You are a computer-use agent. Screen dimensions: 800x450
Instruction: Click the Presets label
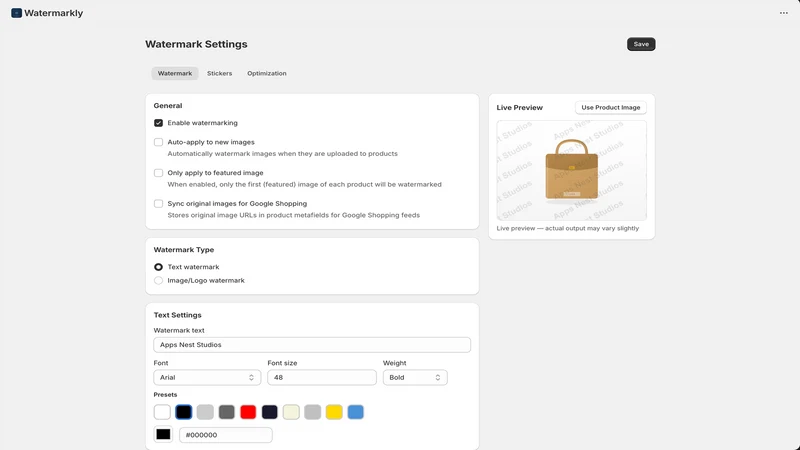165,395
